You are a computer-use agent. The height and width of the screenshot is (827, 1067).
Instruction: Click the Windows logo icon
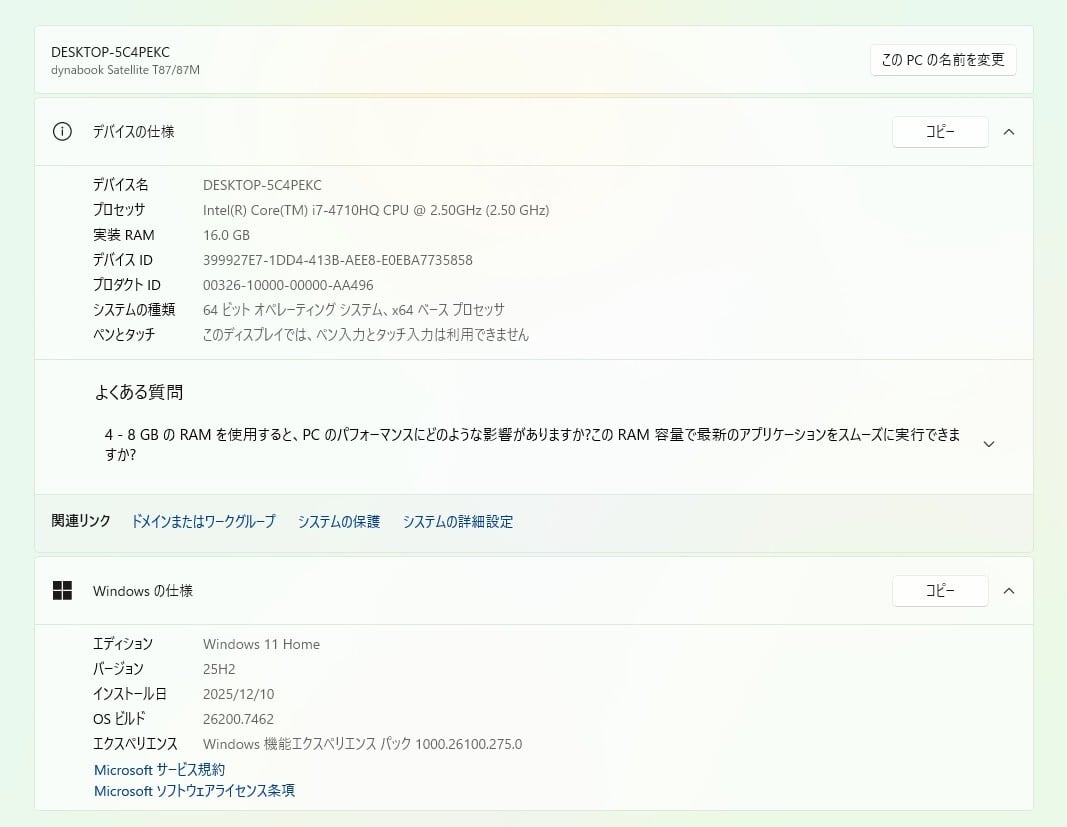click(x=62, y=590)
